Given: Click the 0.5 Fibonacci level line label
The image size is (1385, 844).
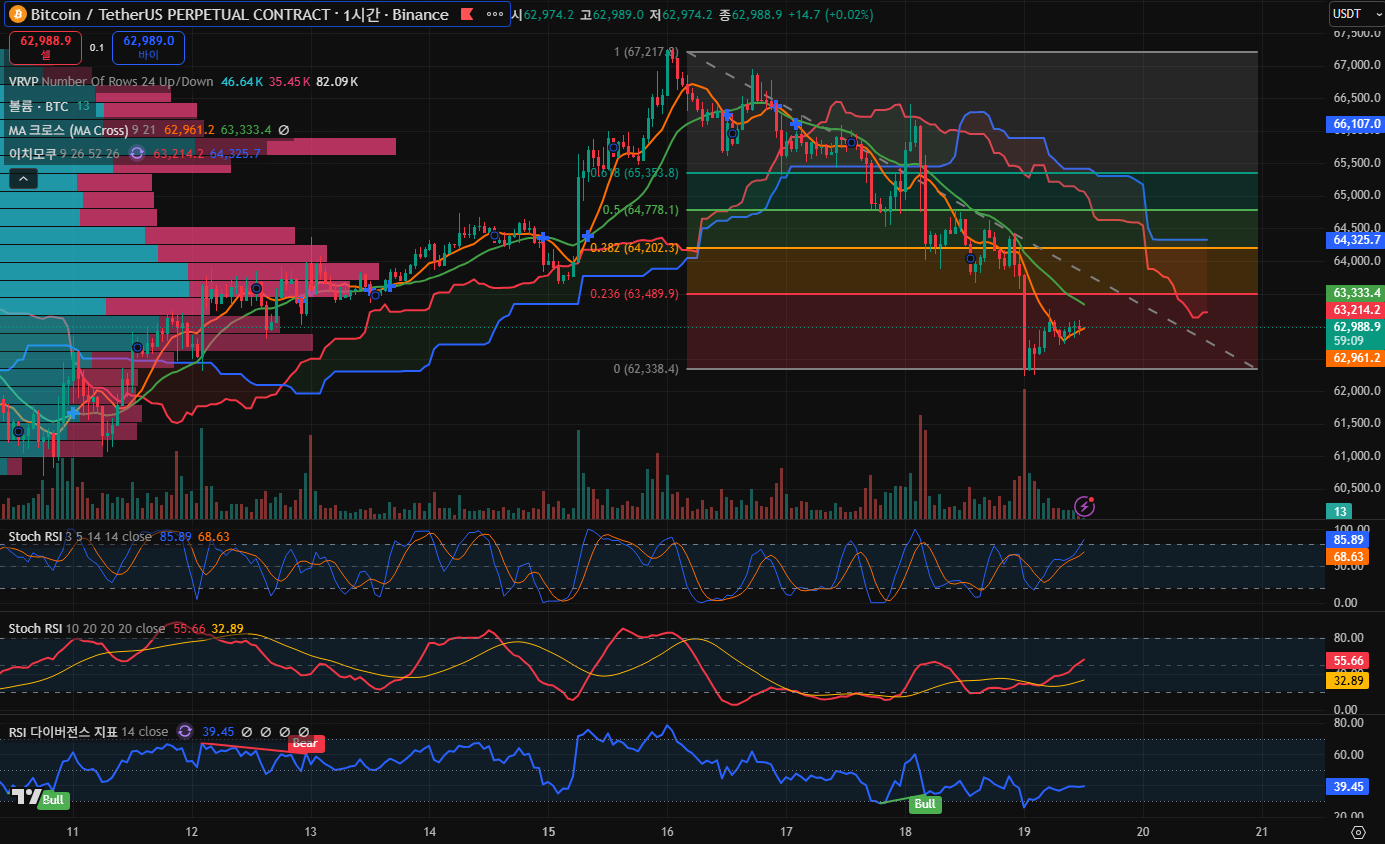Looking at the screenshot, I should pyautogui.click(x=640, y=210).
